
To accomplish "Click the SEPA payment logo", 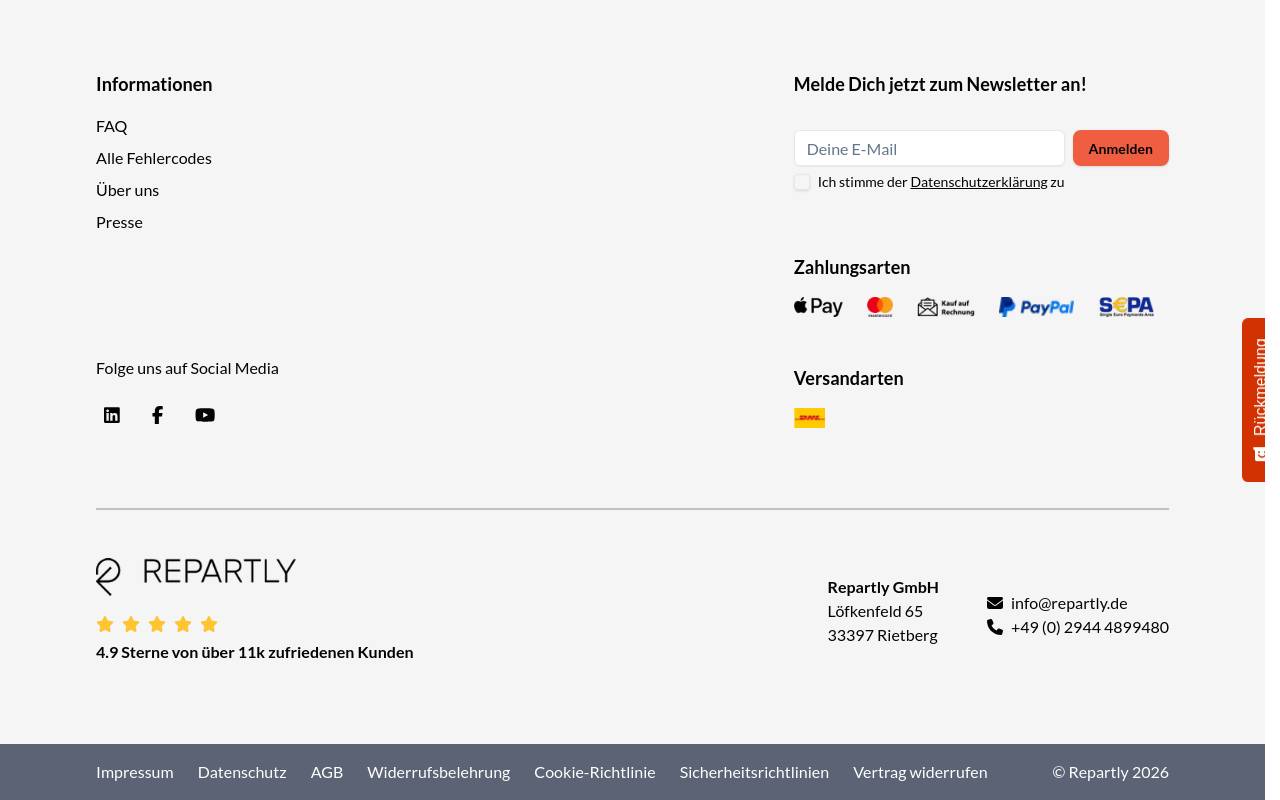I will (1126, 307).
